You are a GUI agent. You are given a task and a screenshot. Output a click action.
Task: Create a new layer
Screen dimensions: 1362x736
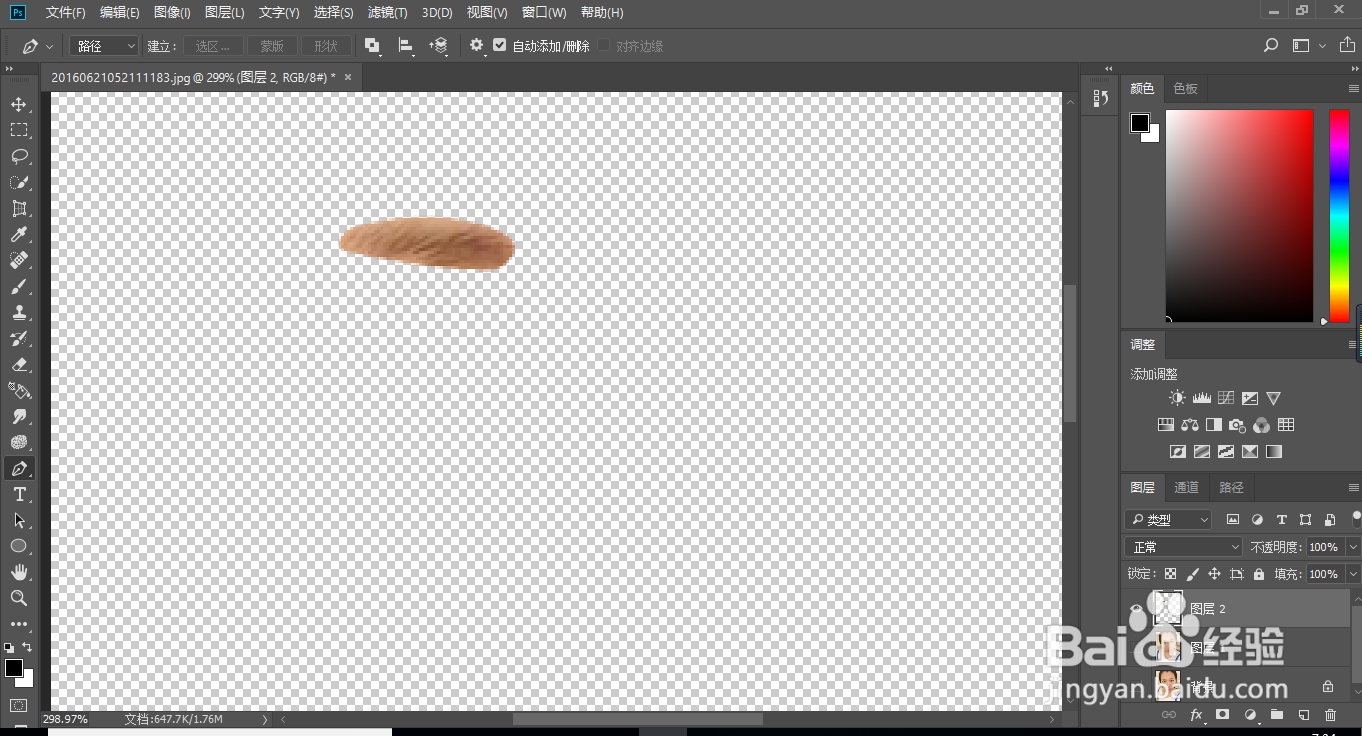tap(1303, 715)
